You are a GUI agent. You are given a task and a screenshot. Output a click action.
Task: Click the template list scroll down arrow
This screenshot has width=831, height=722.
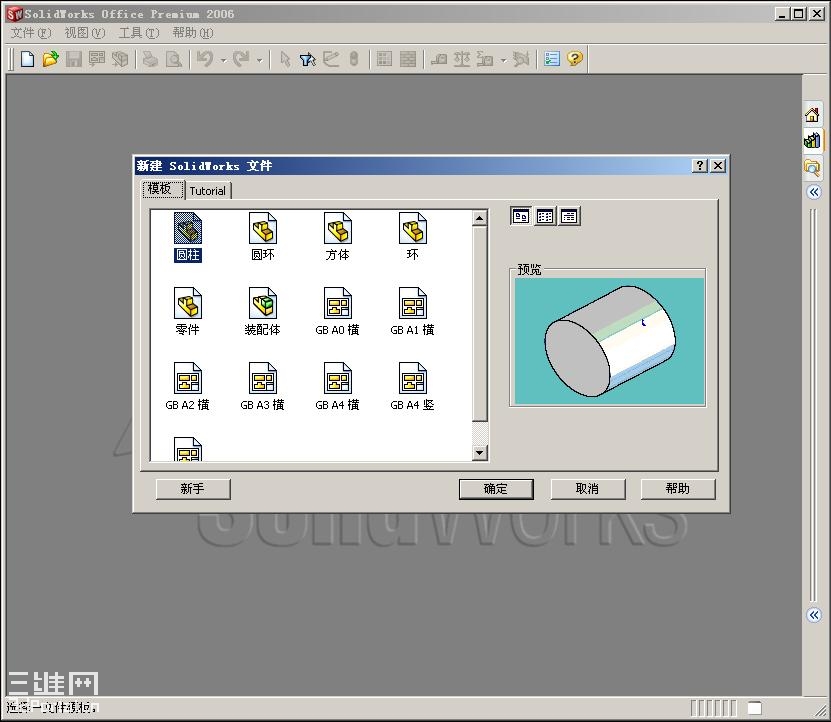tap(480, 452)
